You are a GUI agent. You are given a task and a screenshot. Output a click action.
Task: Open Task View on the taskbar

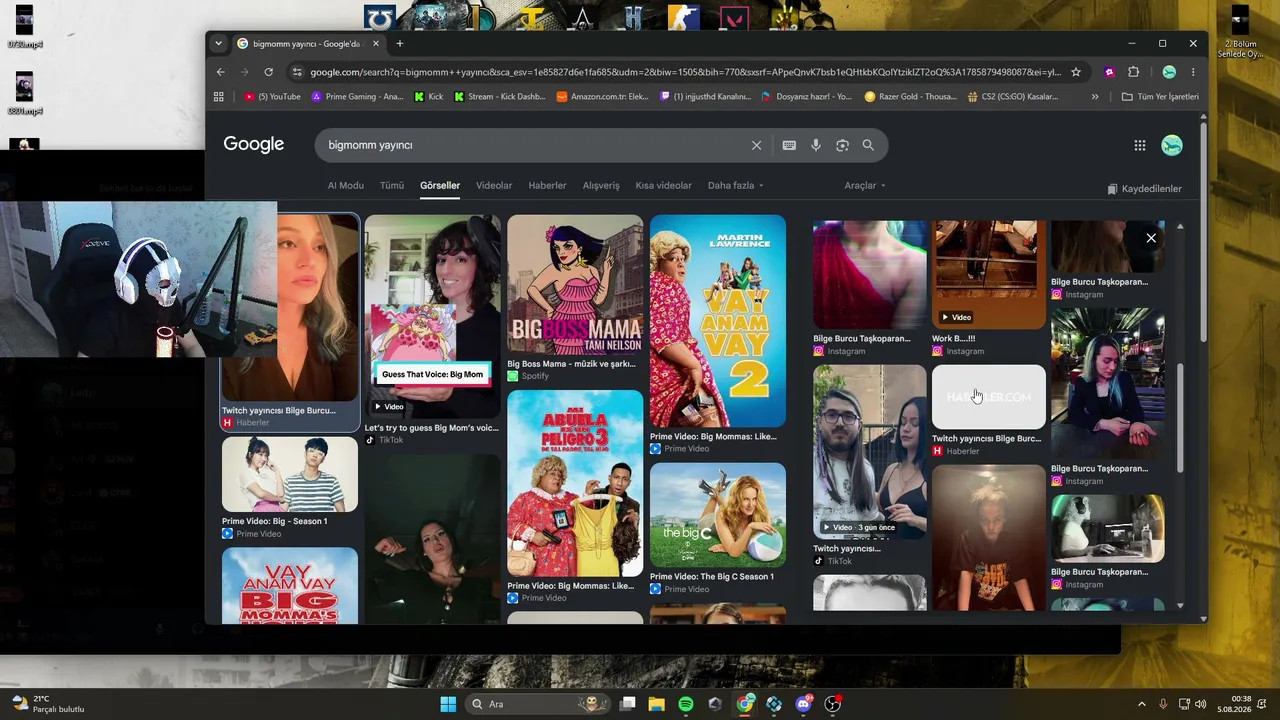627,704
